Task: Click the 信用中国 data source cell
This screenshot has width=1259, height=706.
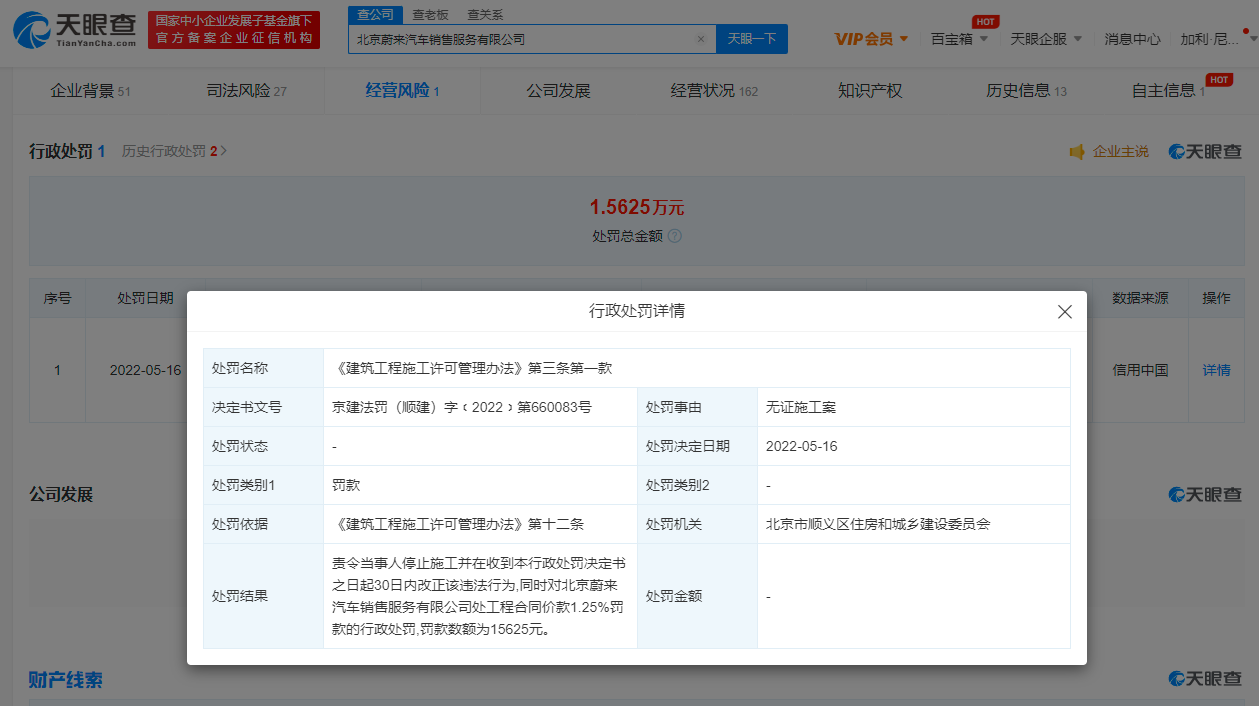Action: tap(1140, 370)
